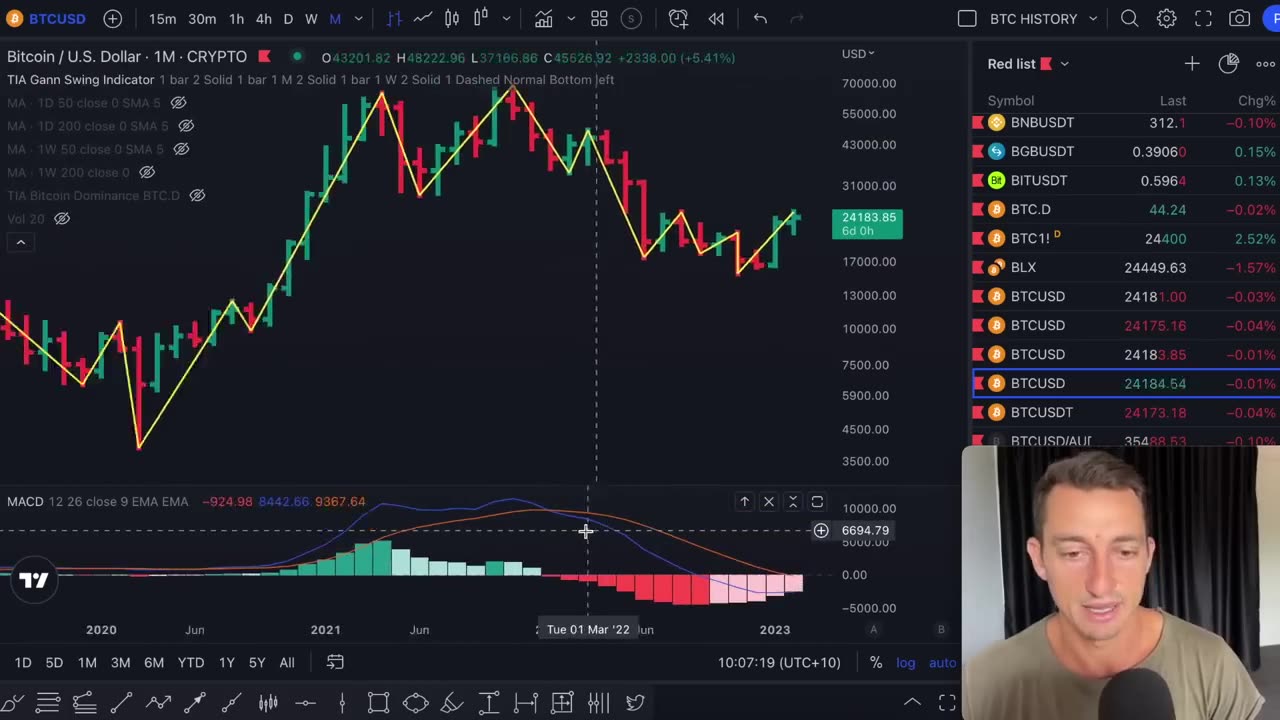The height and width of the screenshot is (720, 1280).
Task: Collapse the MACD pane
Action: click(x=793, y=502)
